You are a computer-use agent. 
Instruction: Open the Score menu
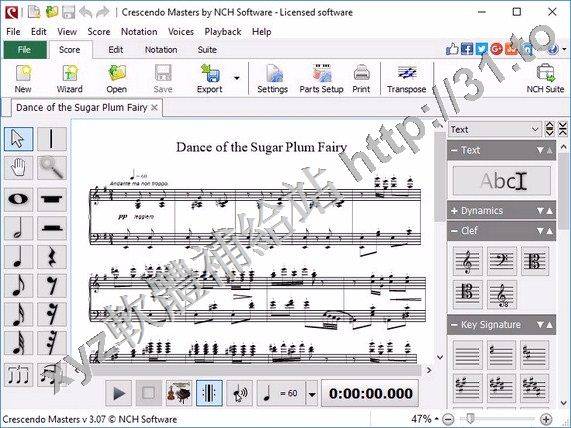tap(99, 32)
